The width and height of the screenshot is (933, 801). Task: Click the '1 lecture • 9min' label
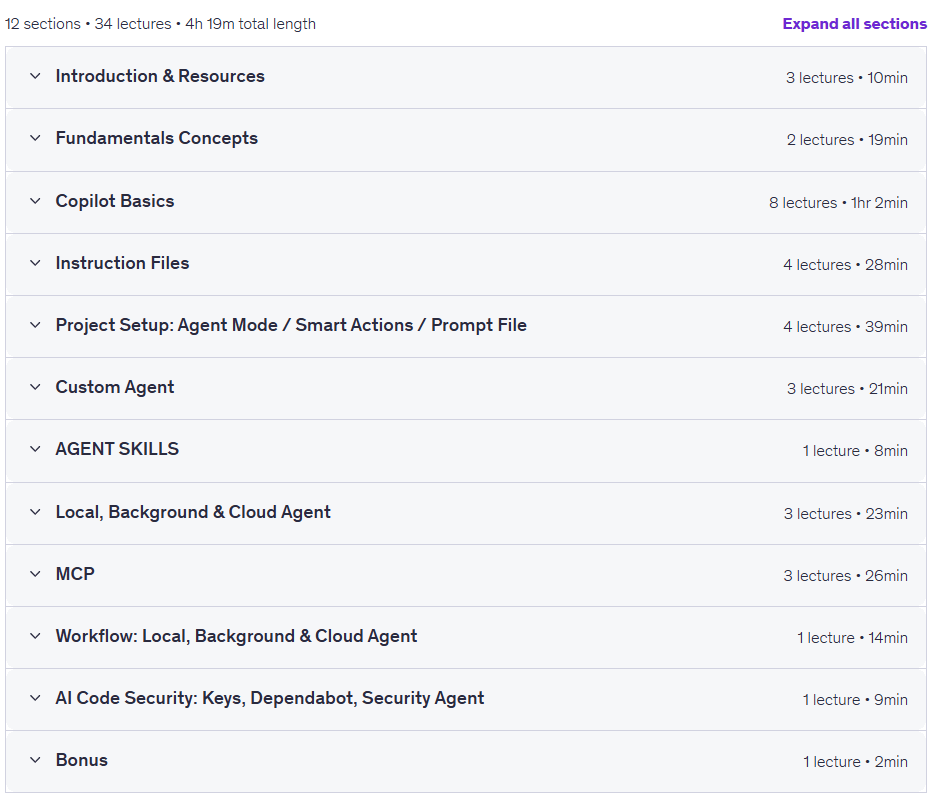click(855, 700)
